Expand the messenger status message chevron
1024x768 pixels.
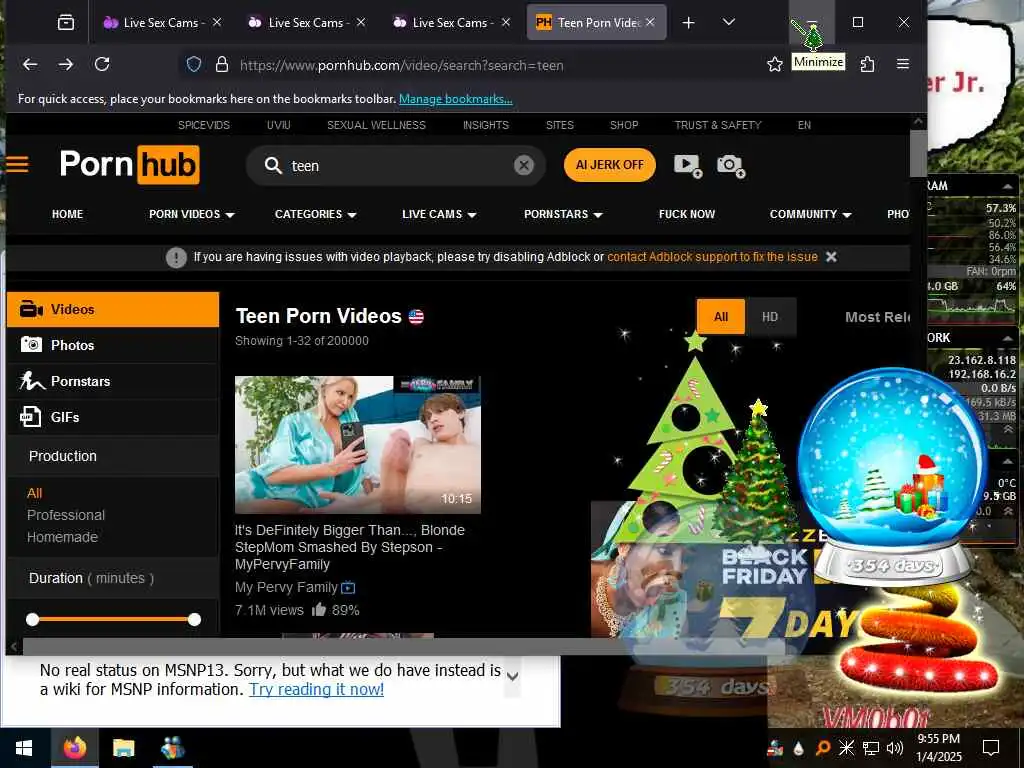tap(513, 677)
